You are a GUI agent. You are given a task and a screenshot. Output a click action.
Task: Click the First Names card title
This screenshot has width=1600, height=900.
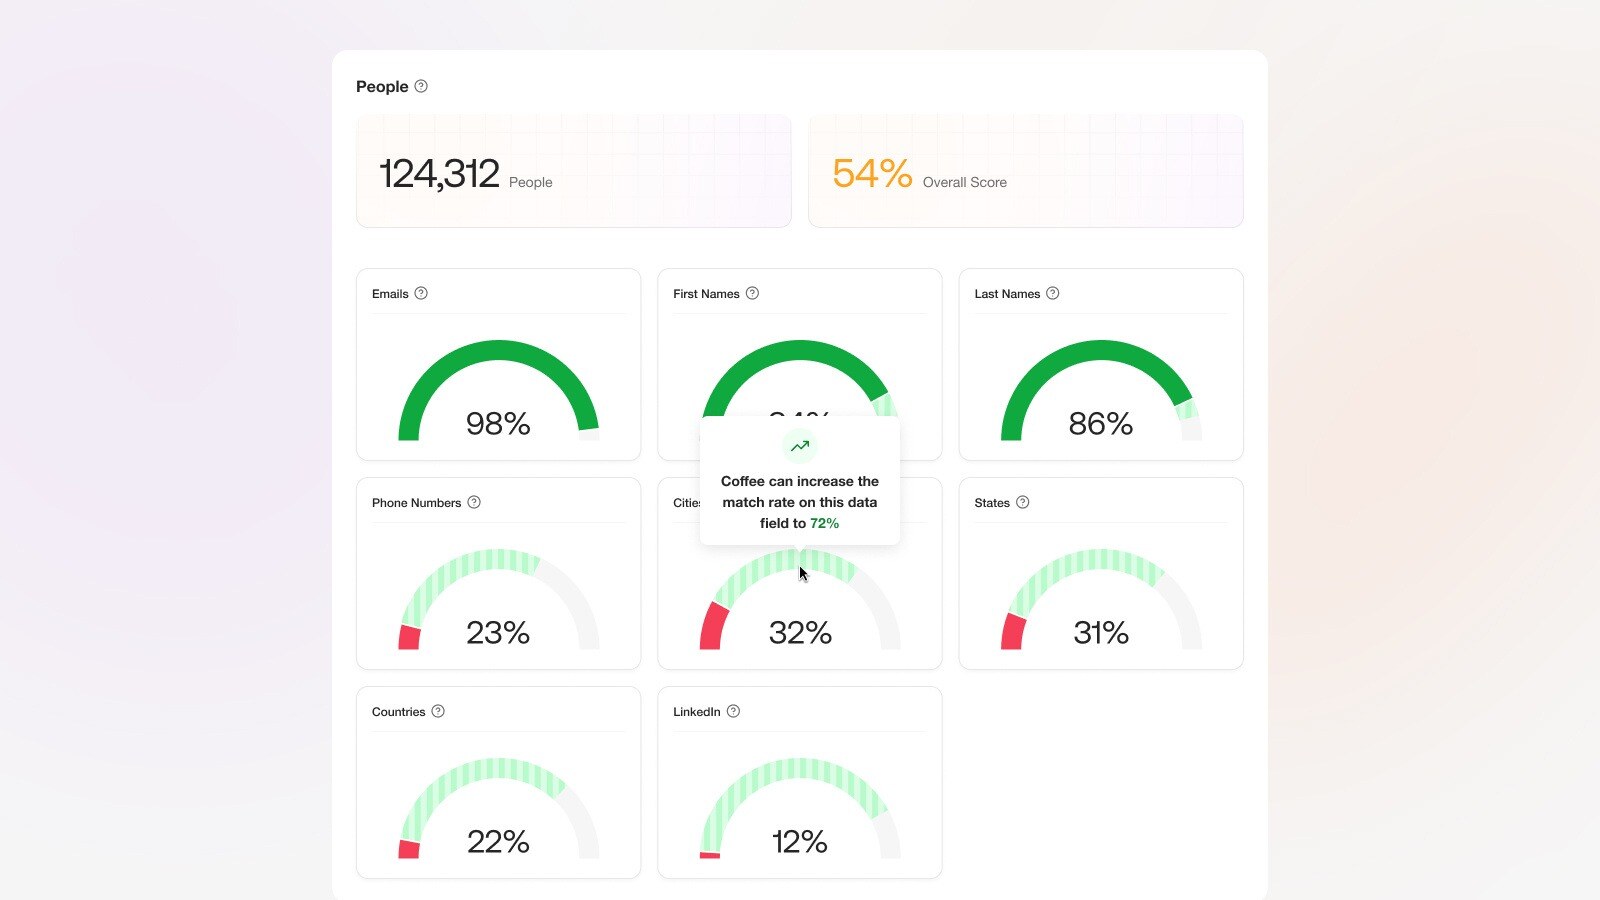[x=706, y=294]
